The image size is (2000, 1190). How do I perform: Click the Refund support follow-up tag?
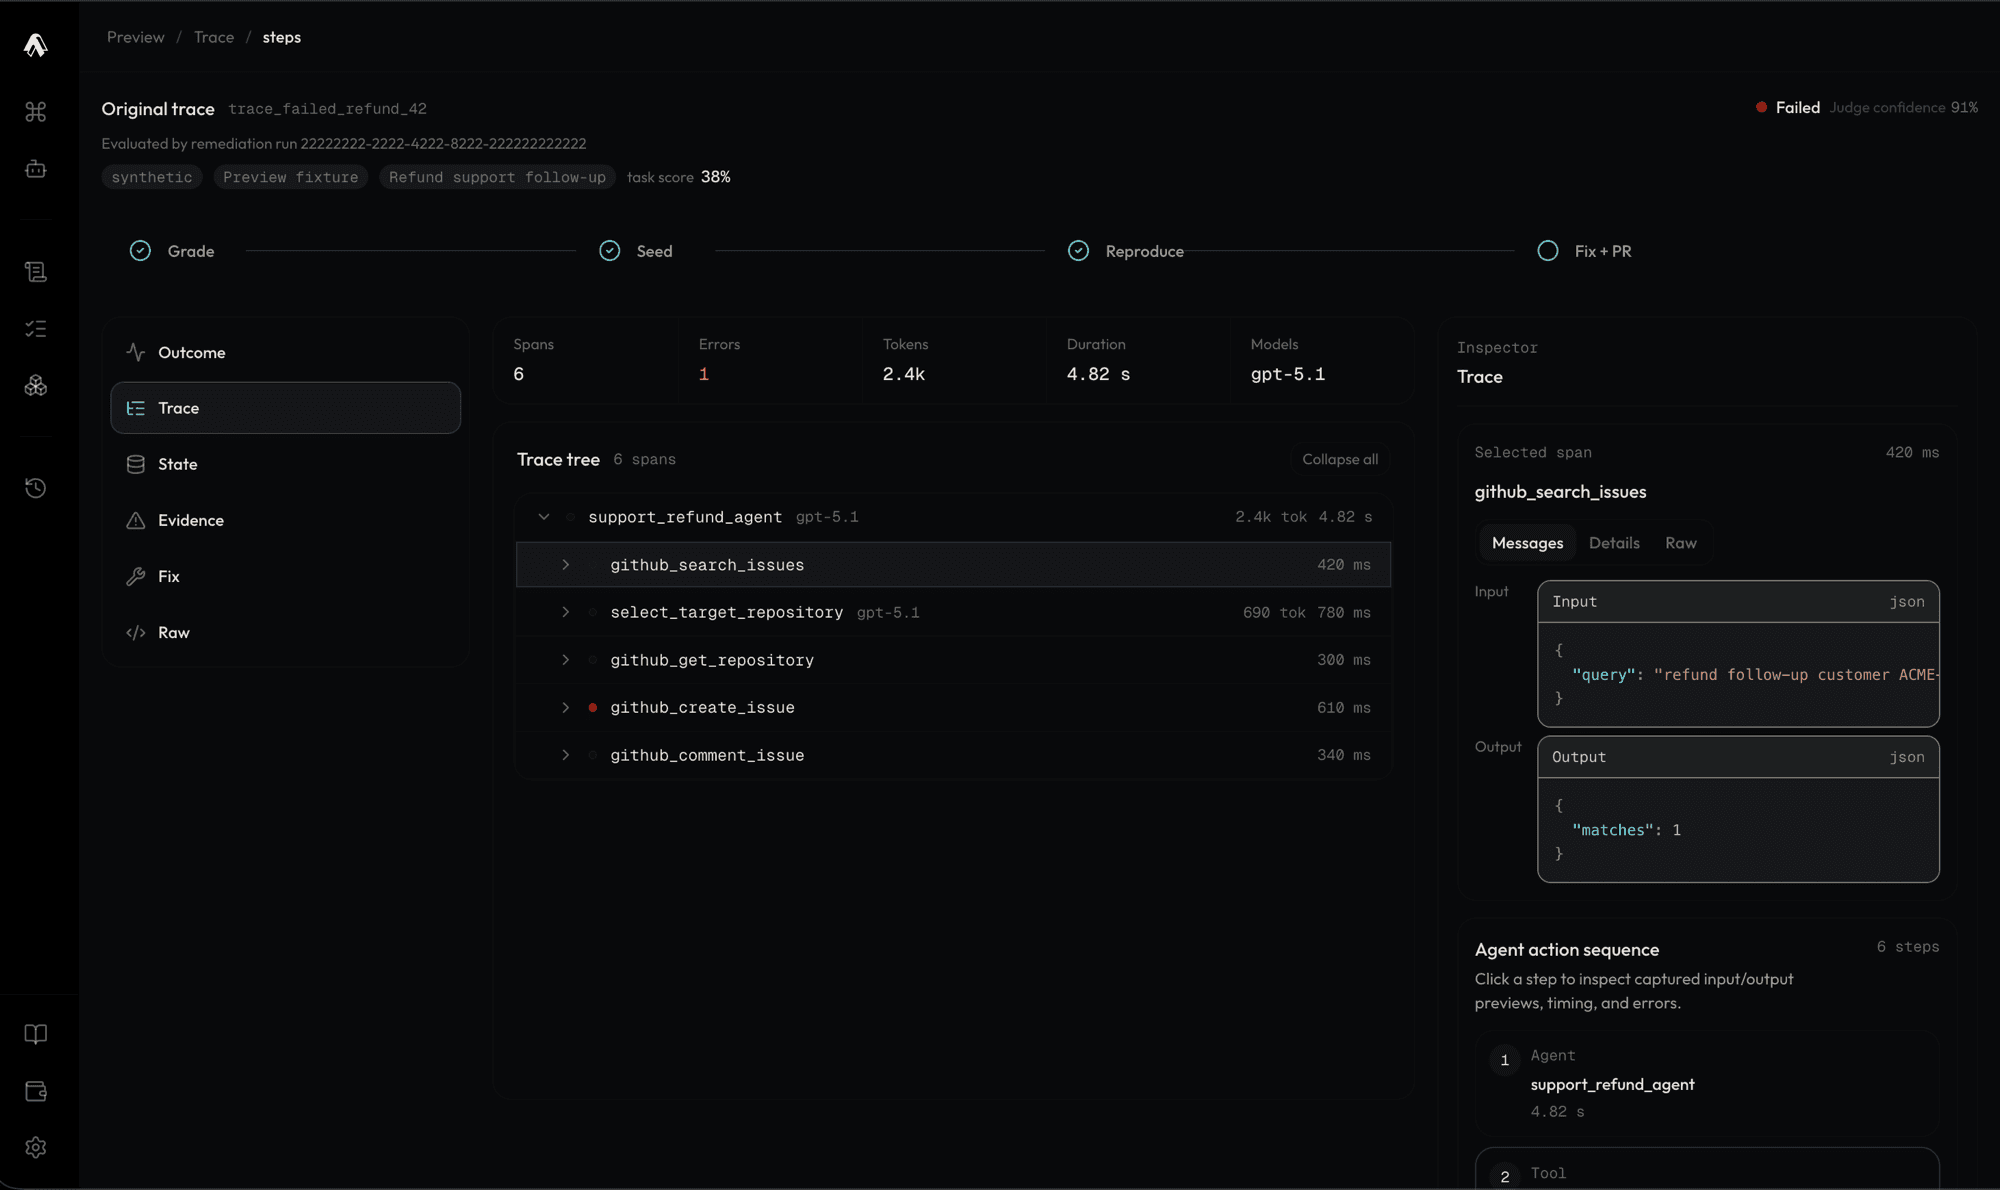[x=497, y=177]
